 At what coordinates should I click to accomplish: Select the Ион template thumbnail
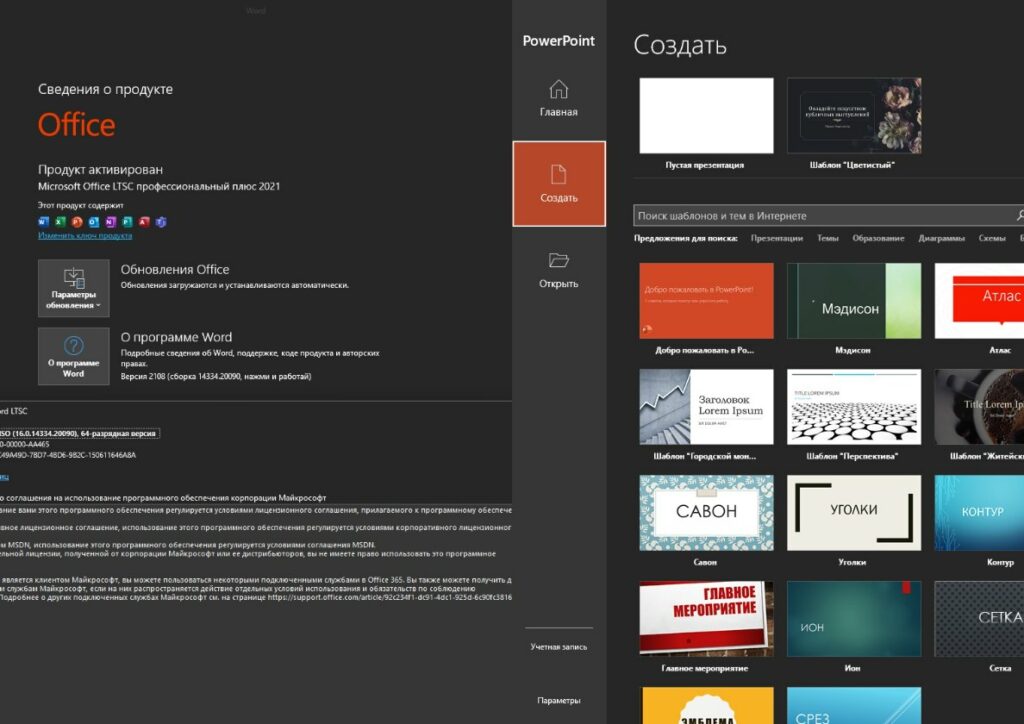tap(854, 619)
